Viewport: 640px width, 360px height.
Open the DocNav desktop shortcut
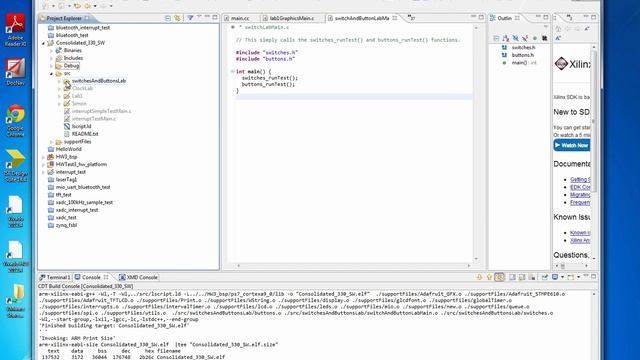(16, 72)
